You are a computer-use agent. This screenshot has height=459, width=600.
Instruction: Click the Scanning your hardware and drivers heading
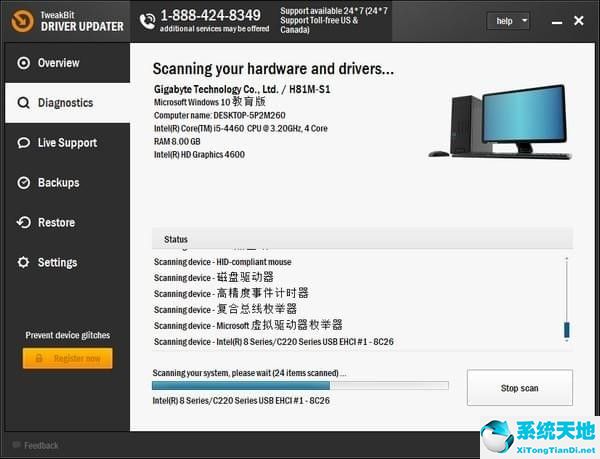(x=273, y=69)
